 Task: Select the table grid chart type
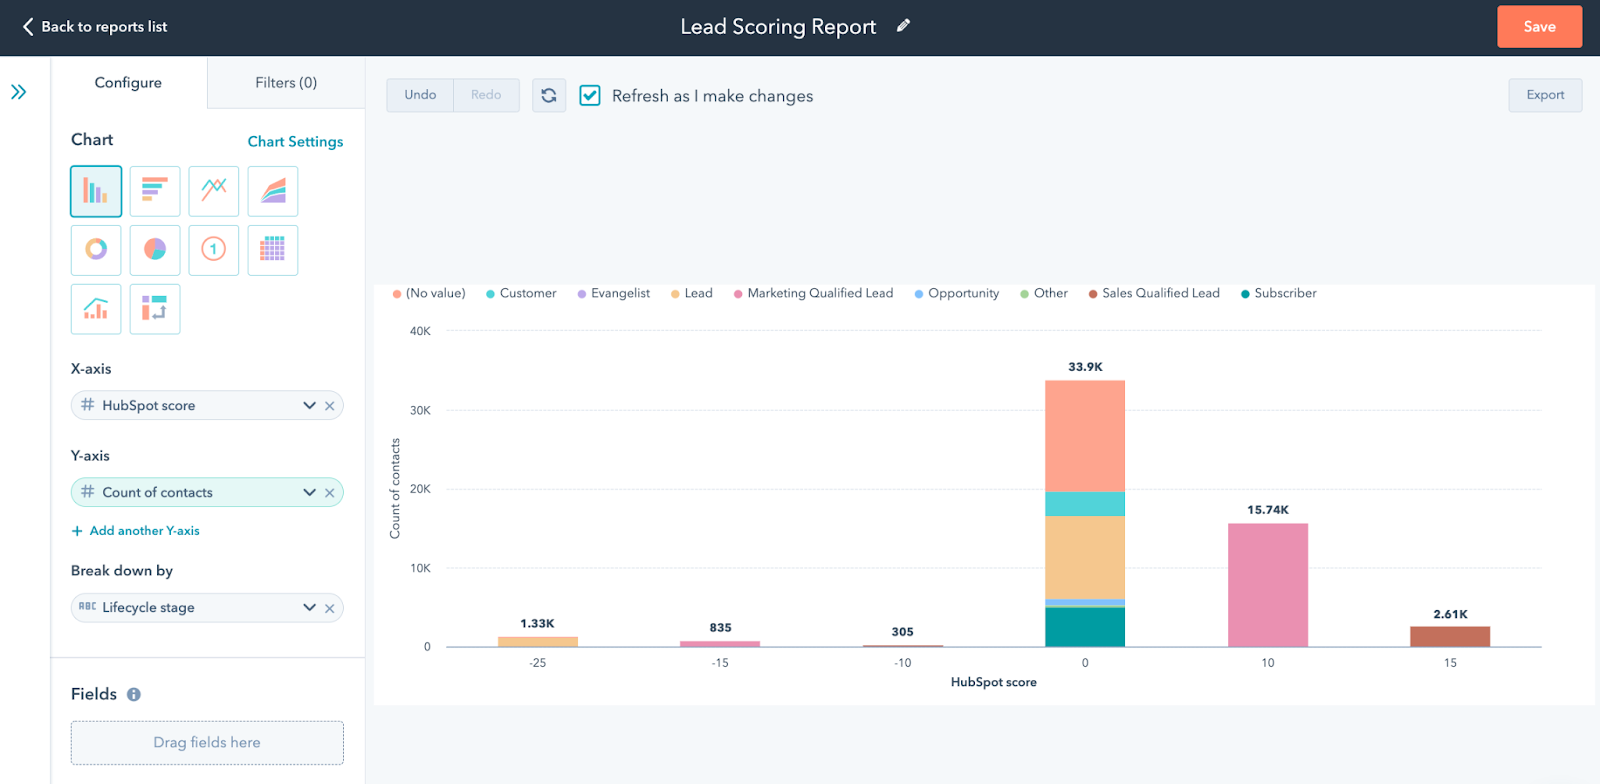pyautogui.click(x=273, y=250)
